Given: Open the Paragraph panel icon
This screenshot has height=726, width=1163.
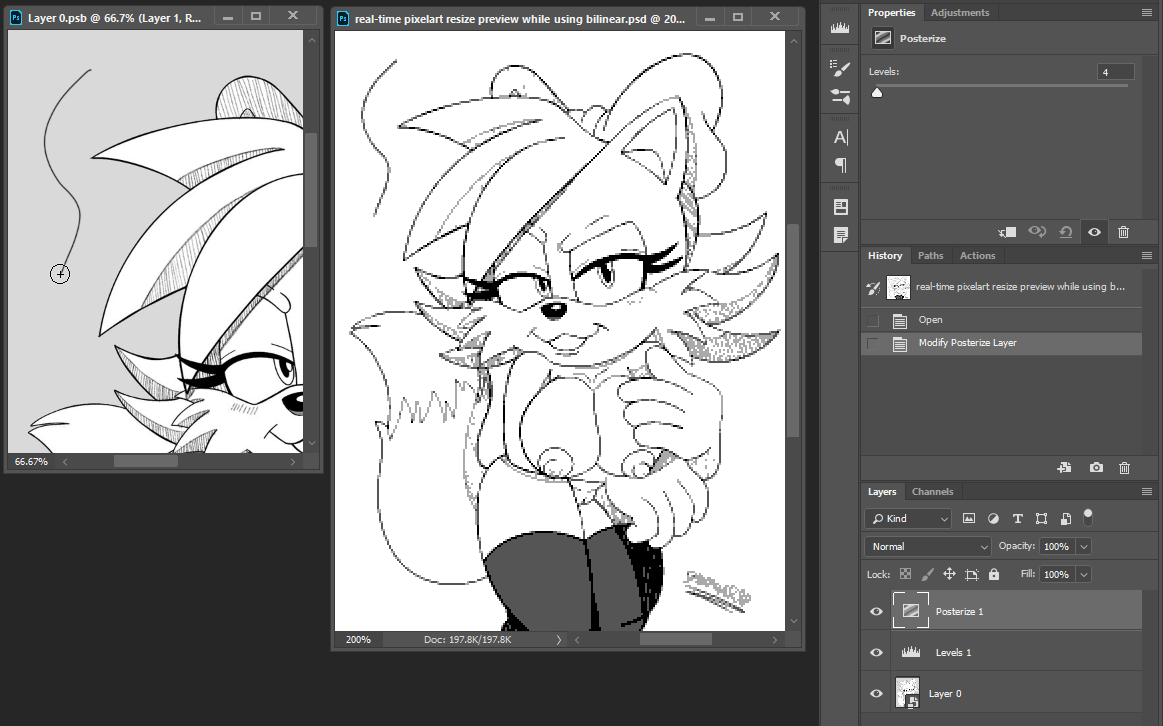Looking at the screenshot, I should point(840,165).
